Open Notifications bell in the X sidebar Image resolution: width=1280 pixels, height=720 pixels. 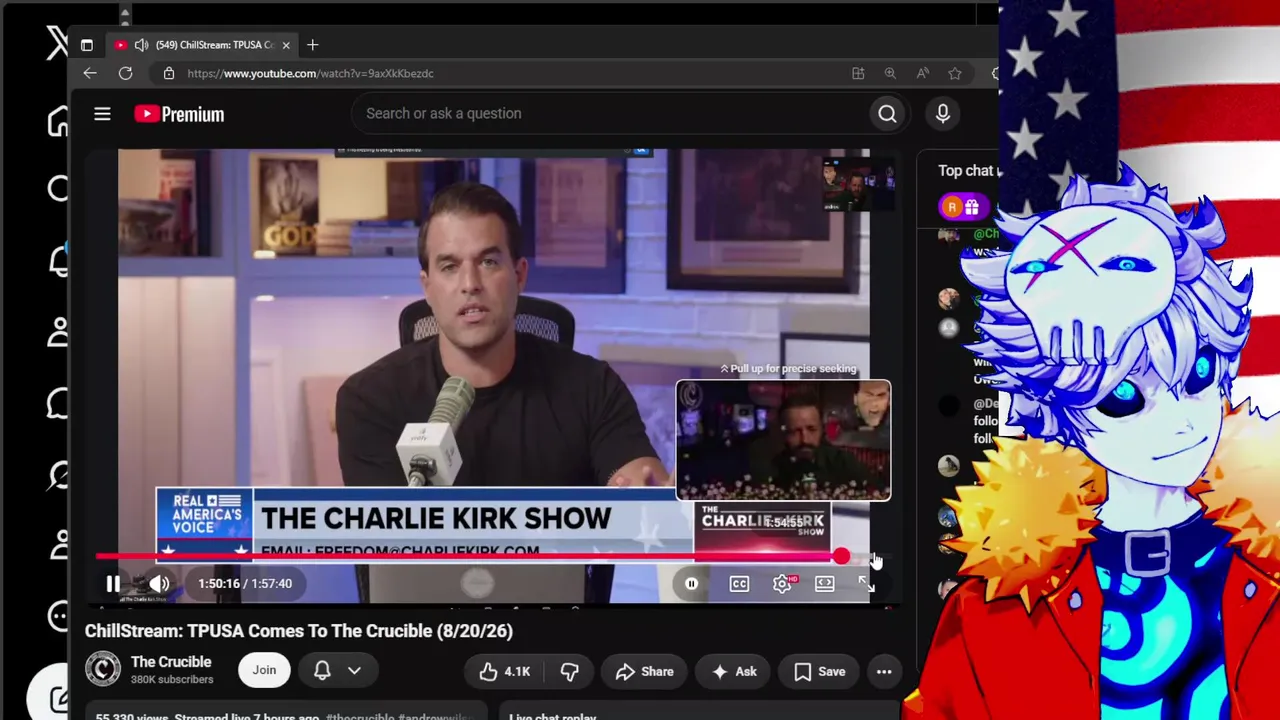[58, 260]
